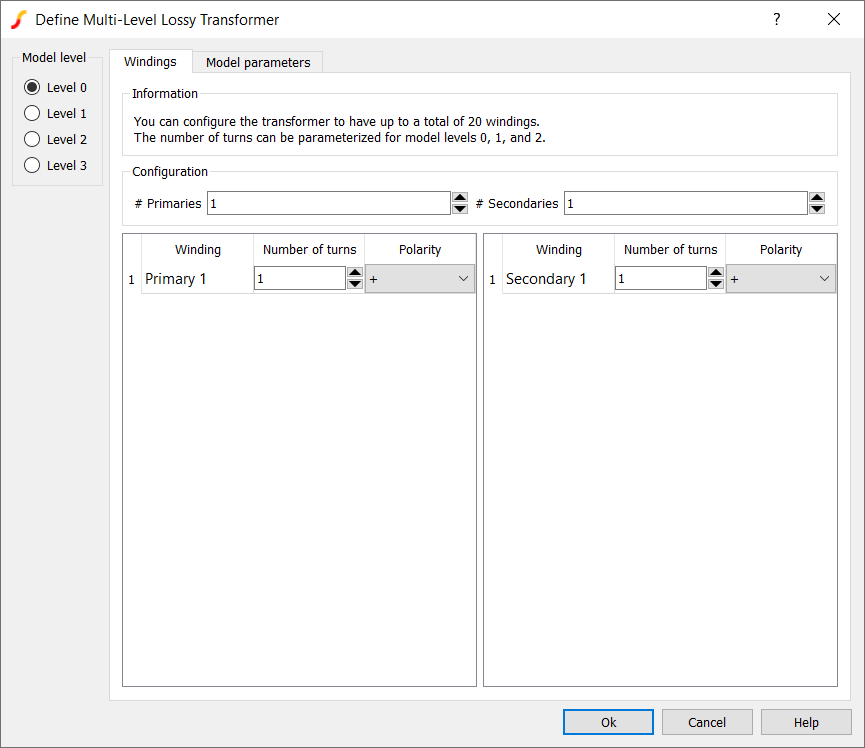Confirm the dialog with Ok
Viewport: 865px width, 748px height.
click(608, 722)
